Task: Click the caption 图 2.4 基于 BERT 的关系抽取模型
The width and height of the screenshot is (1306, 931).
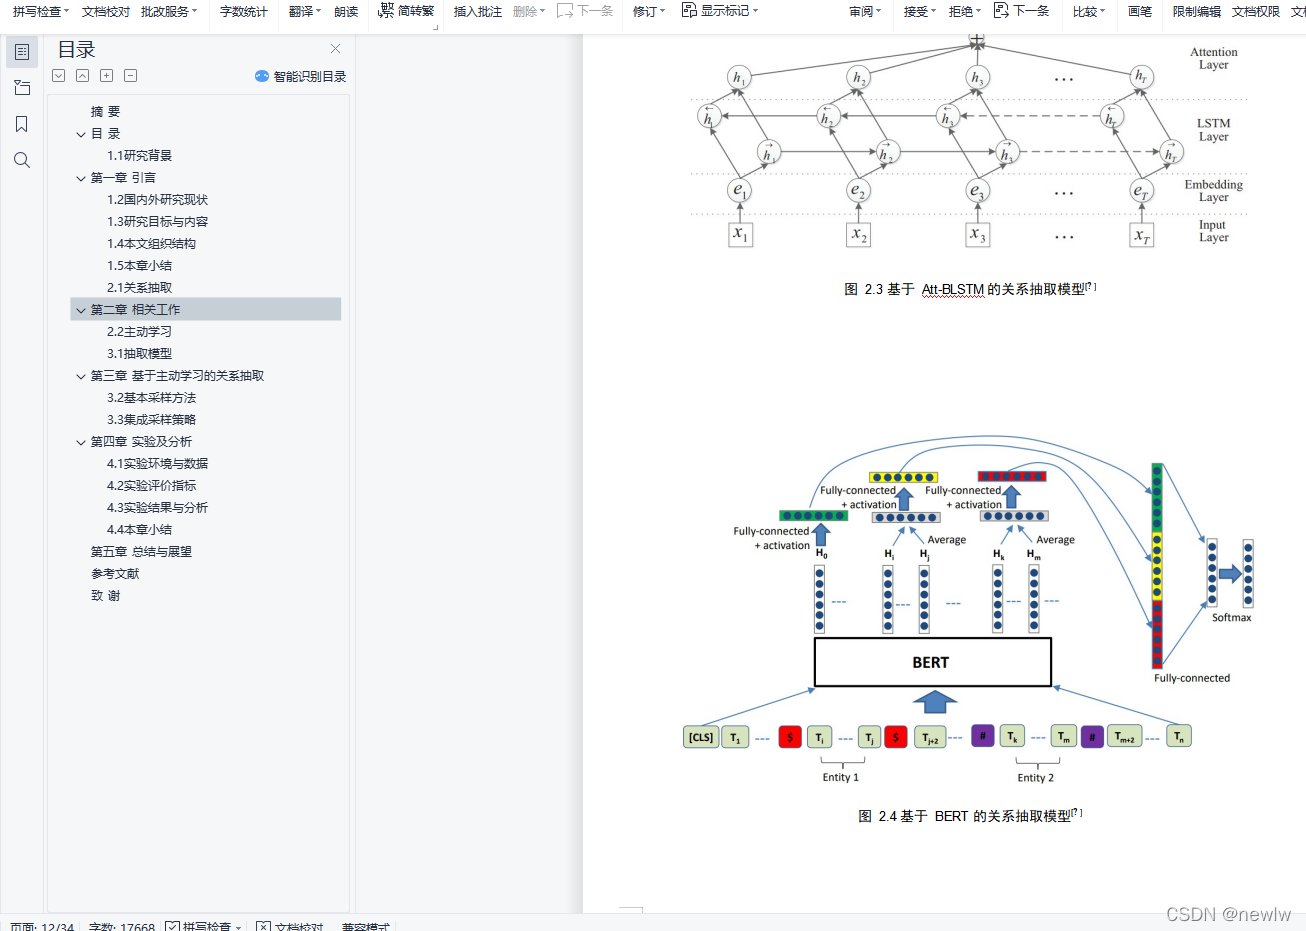Action: click(970, 816)
